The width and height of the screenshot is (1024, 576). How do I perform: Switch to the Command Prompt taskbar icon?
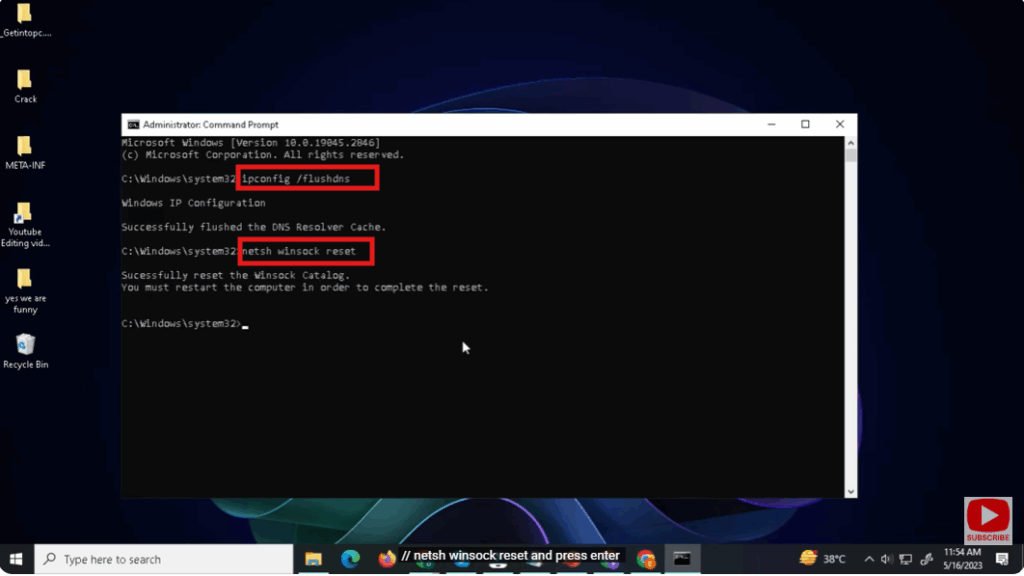[x=682, y=558]
